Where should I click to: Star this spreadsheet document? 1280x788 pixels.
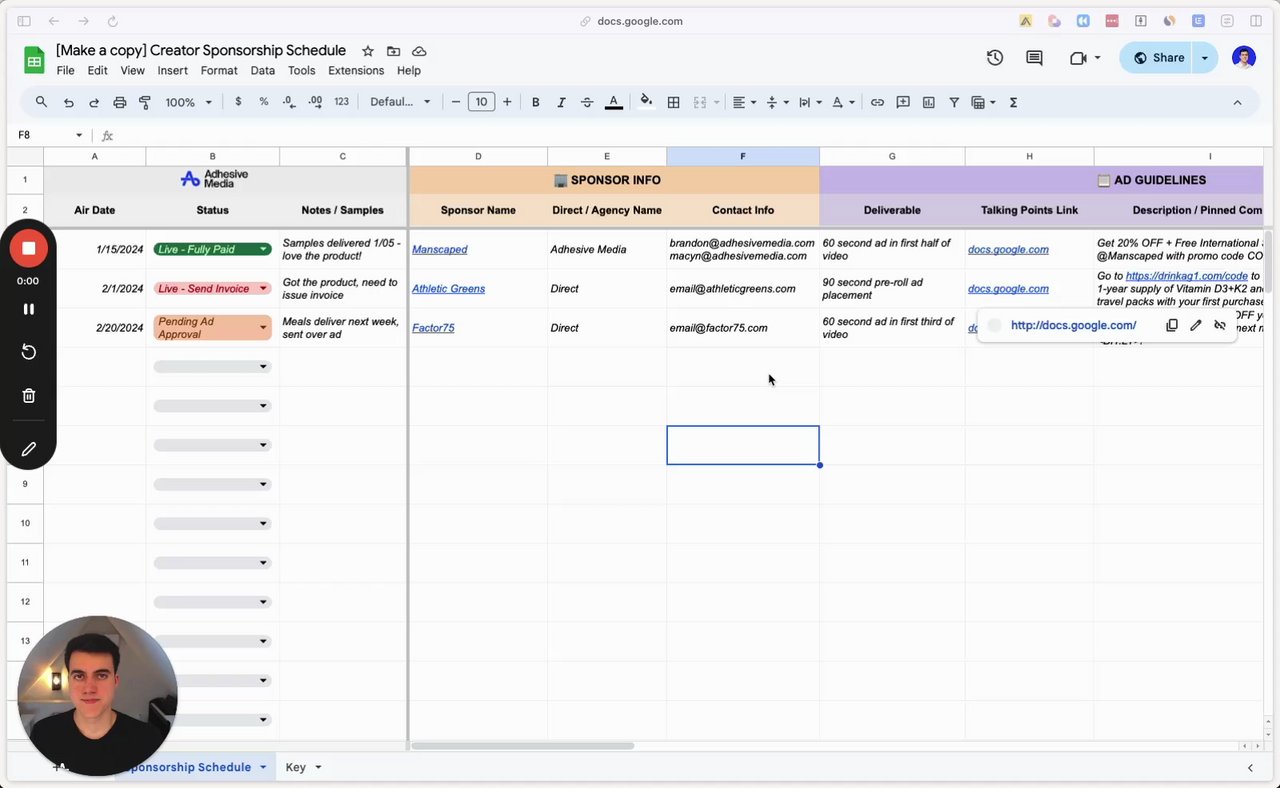pyautogui.click(x=368, y=51)
